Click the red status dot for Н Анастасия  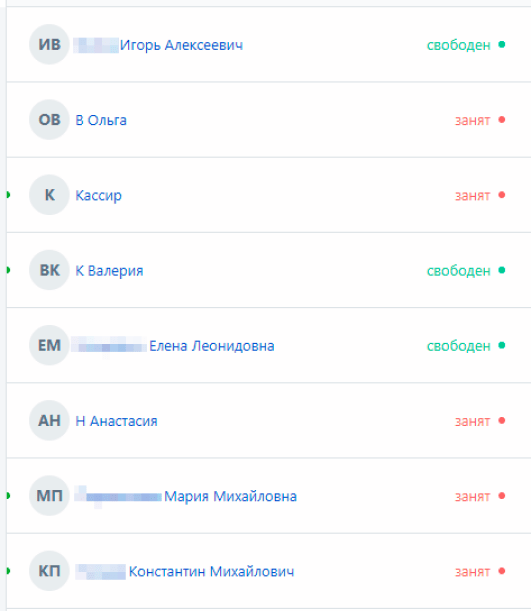(502, 420)
